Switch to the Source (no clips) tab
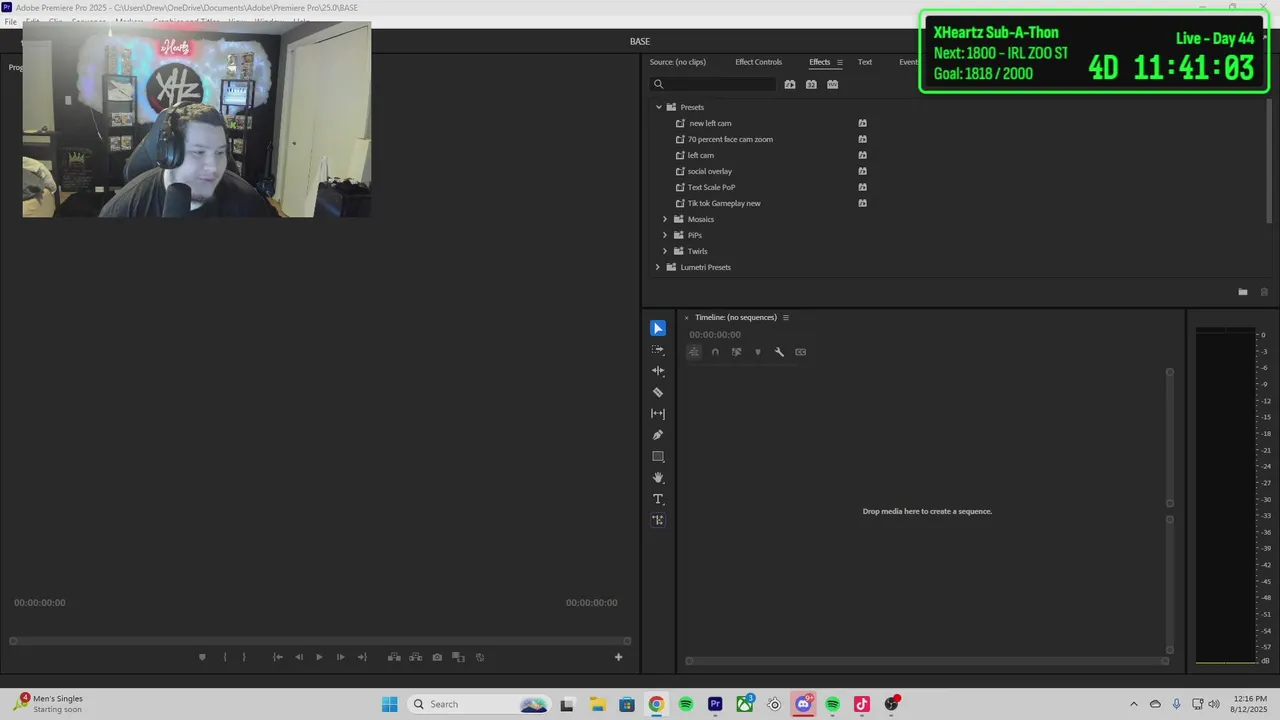 click(677, 62)
